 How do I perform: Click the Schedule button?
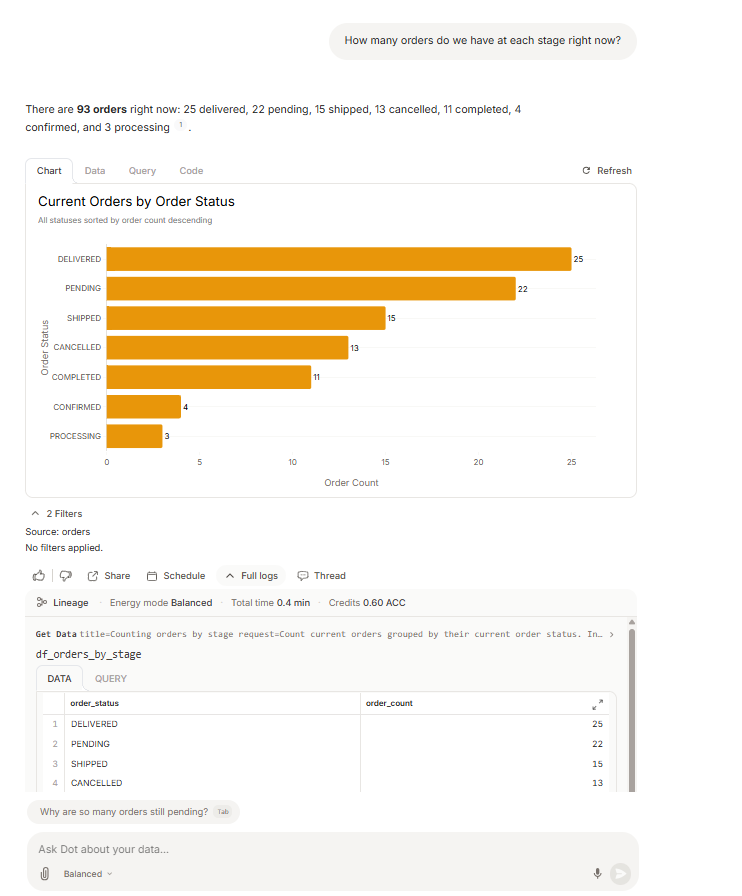[176, 575]
